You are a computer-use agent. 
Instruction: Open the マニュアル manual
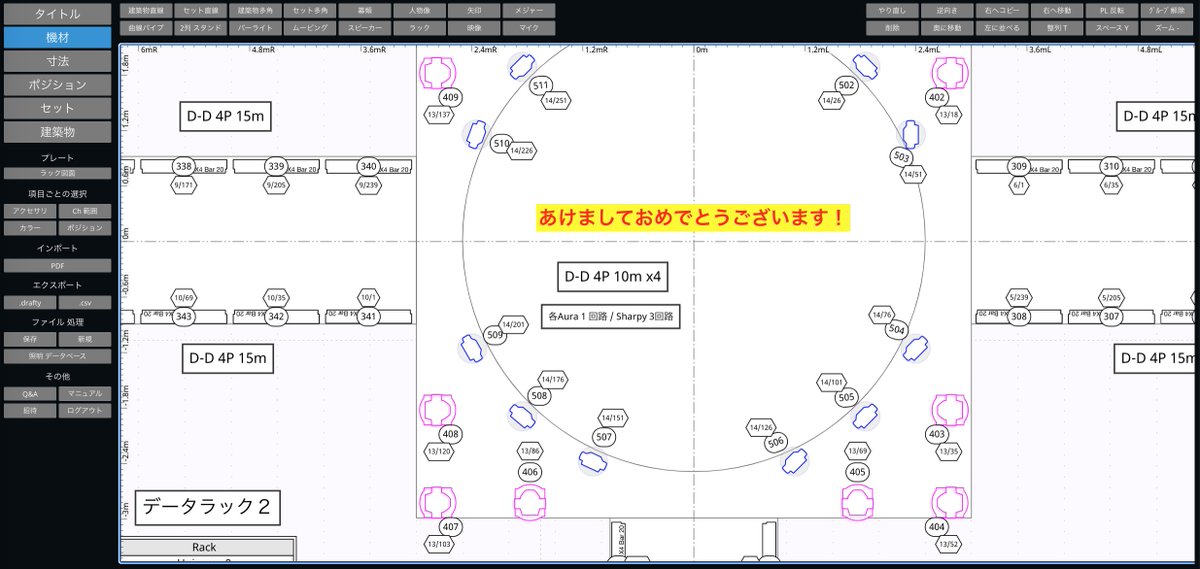(x=85, y=394)
